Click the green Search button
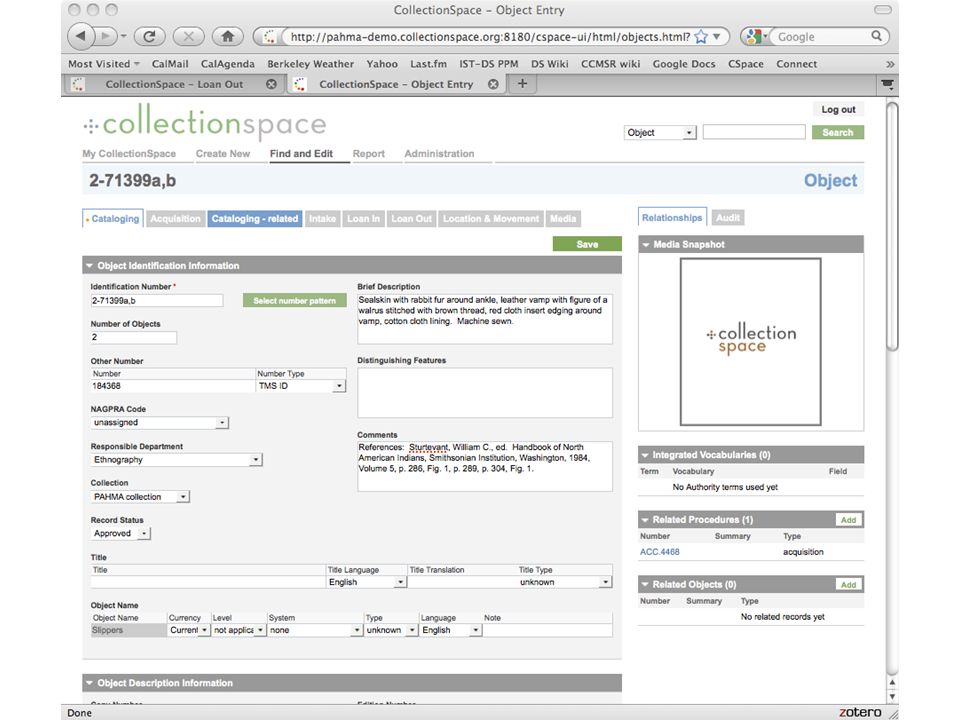 [x=838, y=132]
